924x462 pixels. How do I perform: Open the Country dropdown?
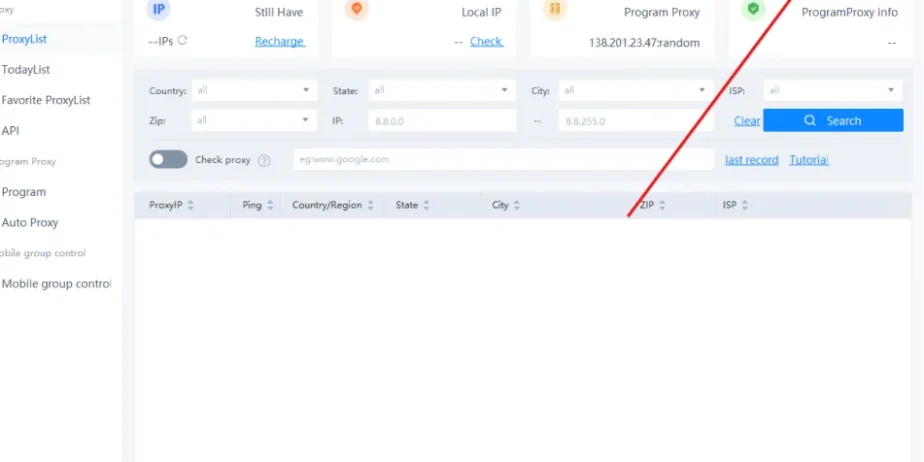(x=254, y=90)
